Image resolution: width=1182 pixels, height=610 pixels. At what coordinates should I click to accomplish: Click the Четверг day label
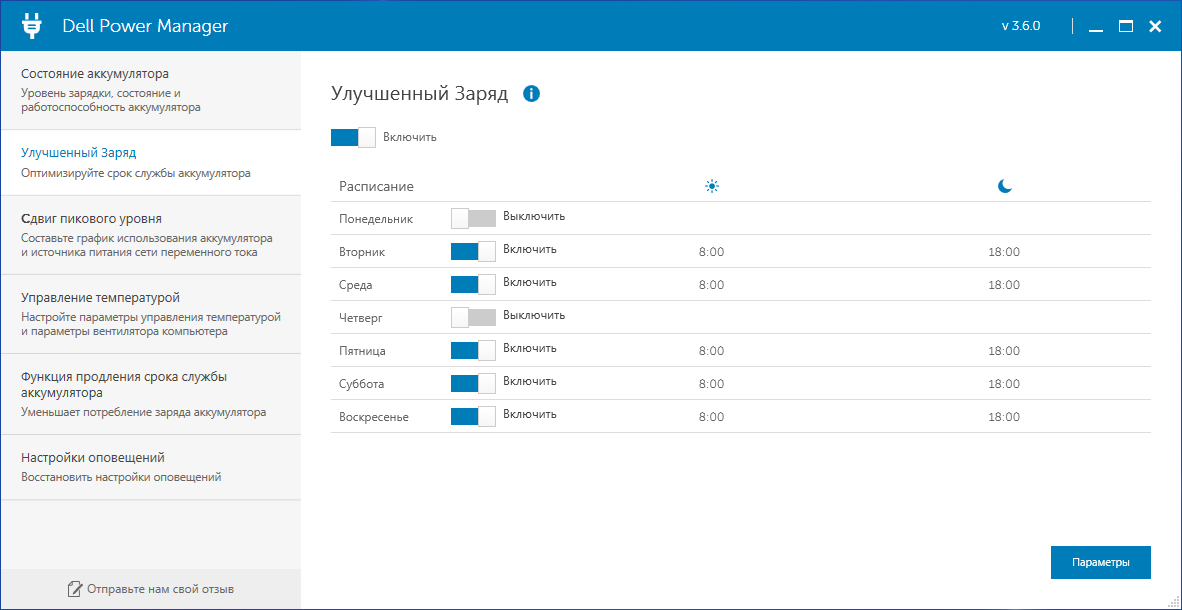click(361, 318)
